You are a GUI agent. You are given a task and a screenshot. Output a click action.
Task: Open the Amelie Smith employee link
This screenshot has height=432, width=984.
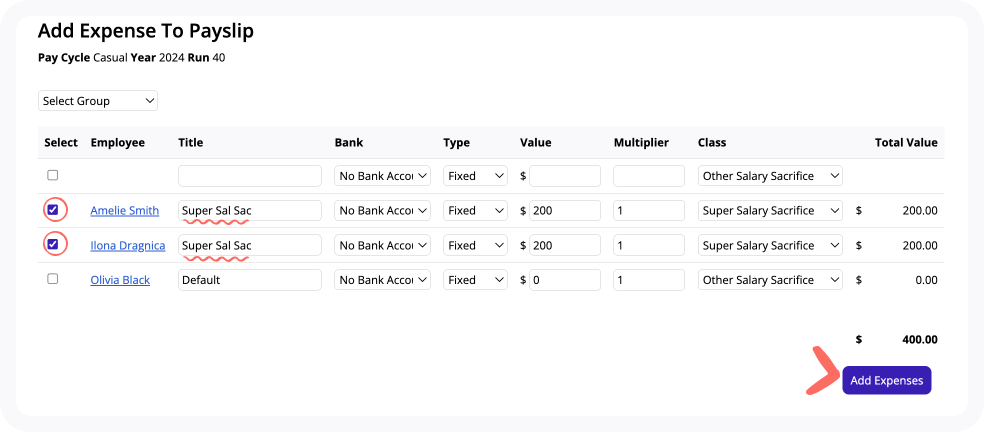[124, 210]
